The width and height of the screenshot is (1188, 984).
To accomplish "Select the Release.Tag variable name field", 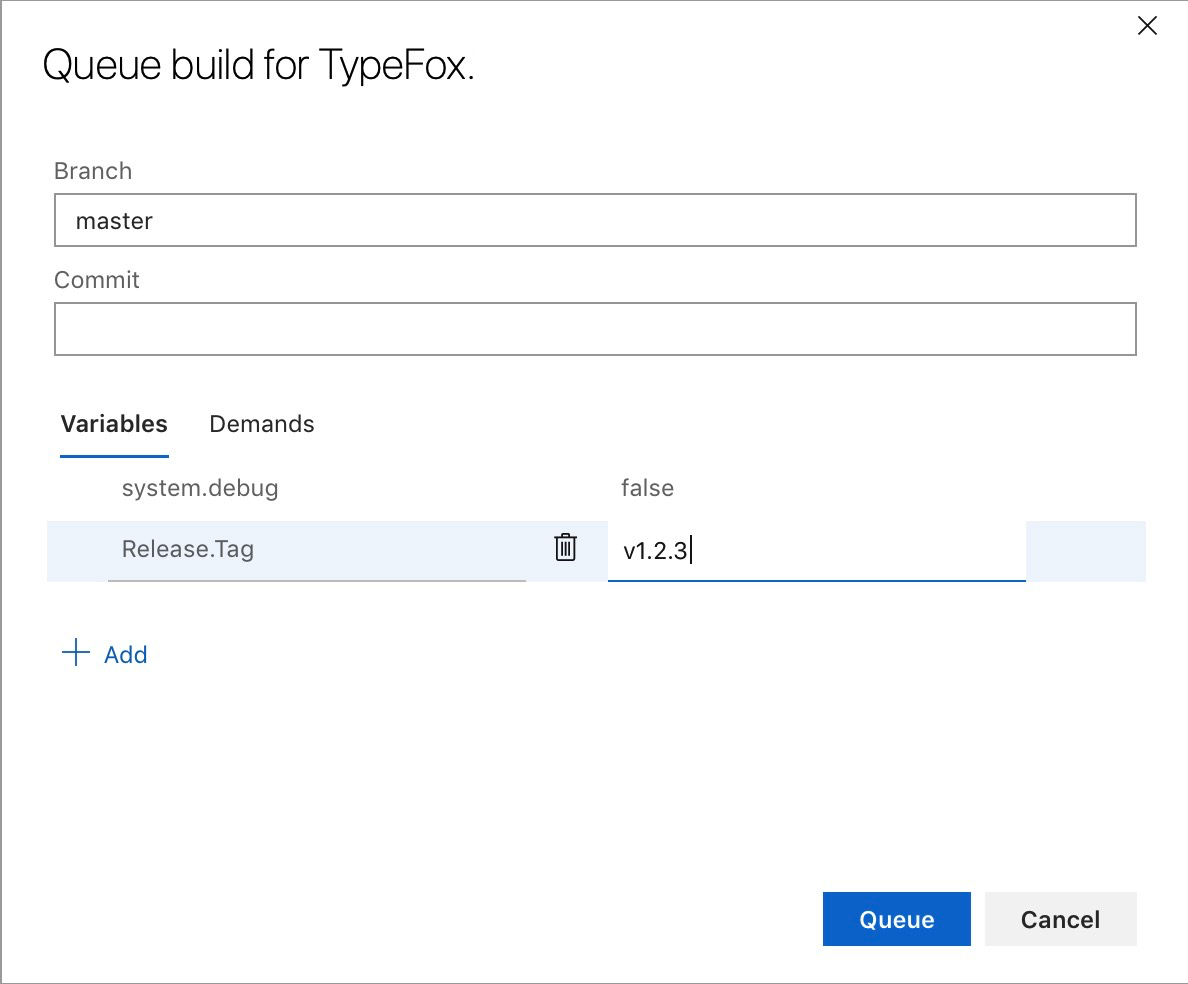I will pyautogui.click(x=317, y=550).
